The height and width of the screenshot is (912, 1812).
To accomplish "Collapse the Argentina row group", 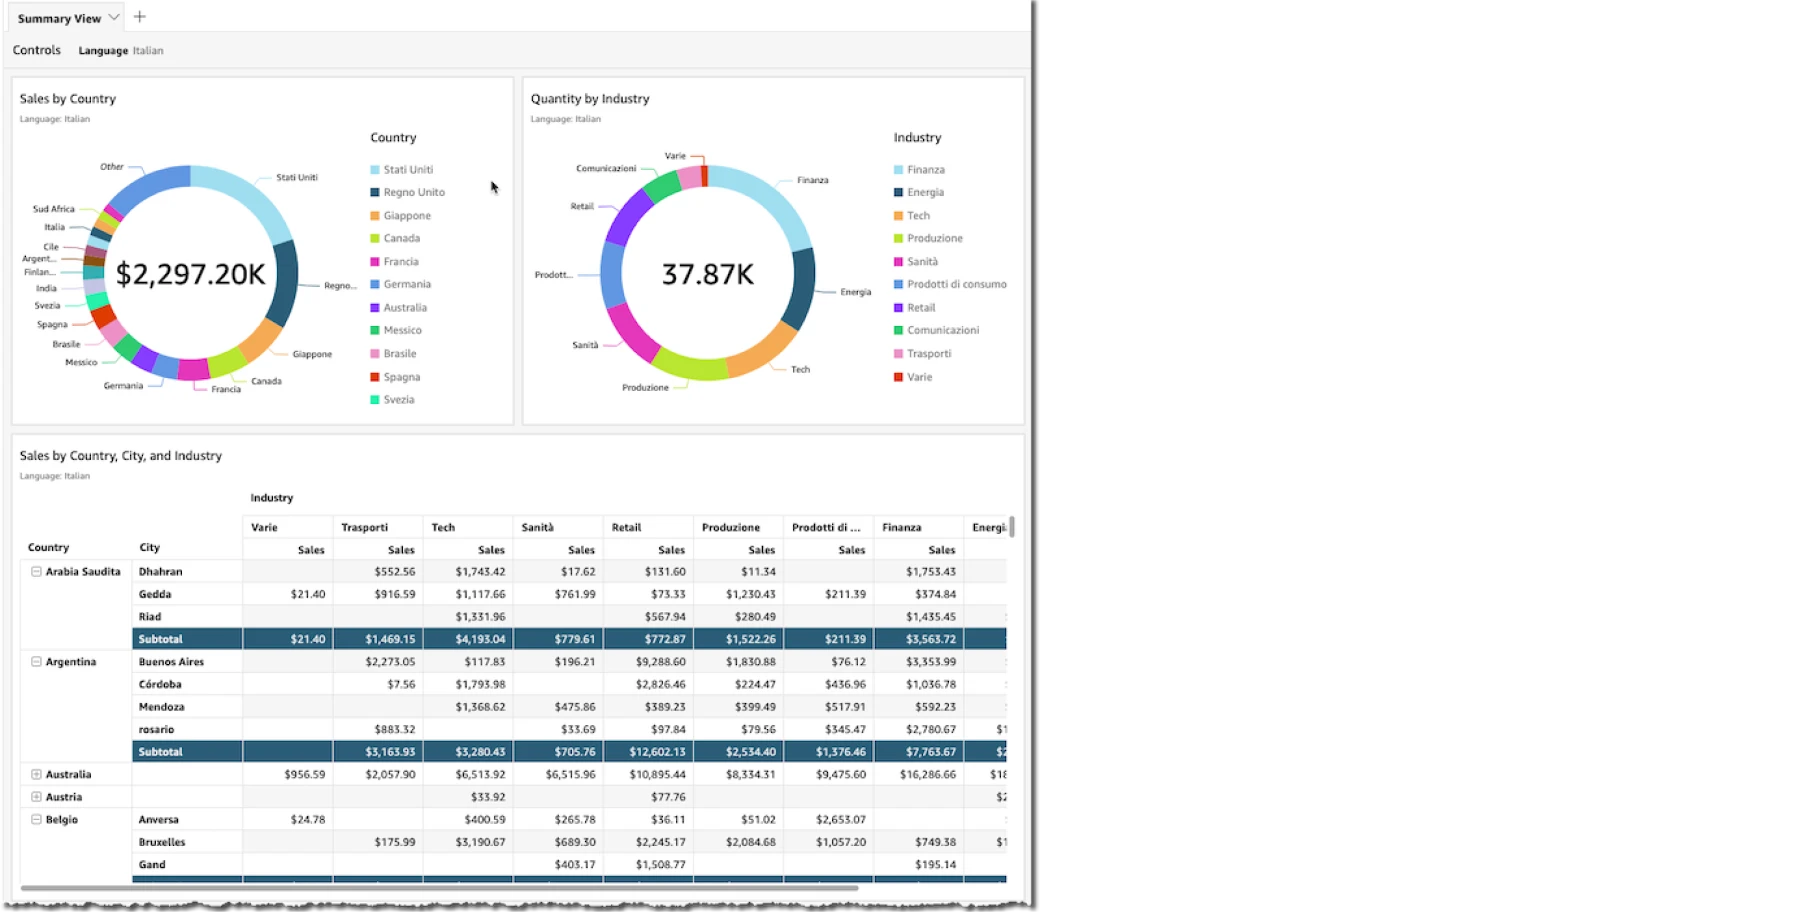I will click(36, 662).
